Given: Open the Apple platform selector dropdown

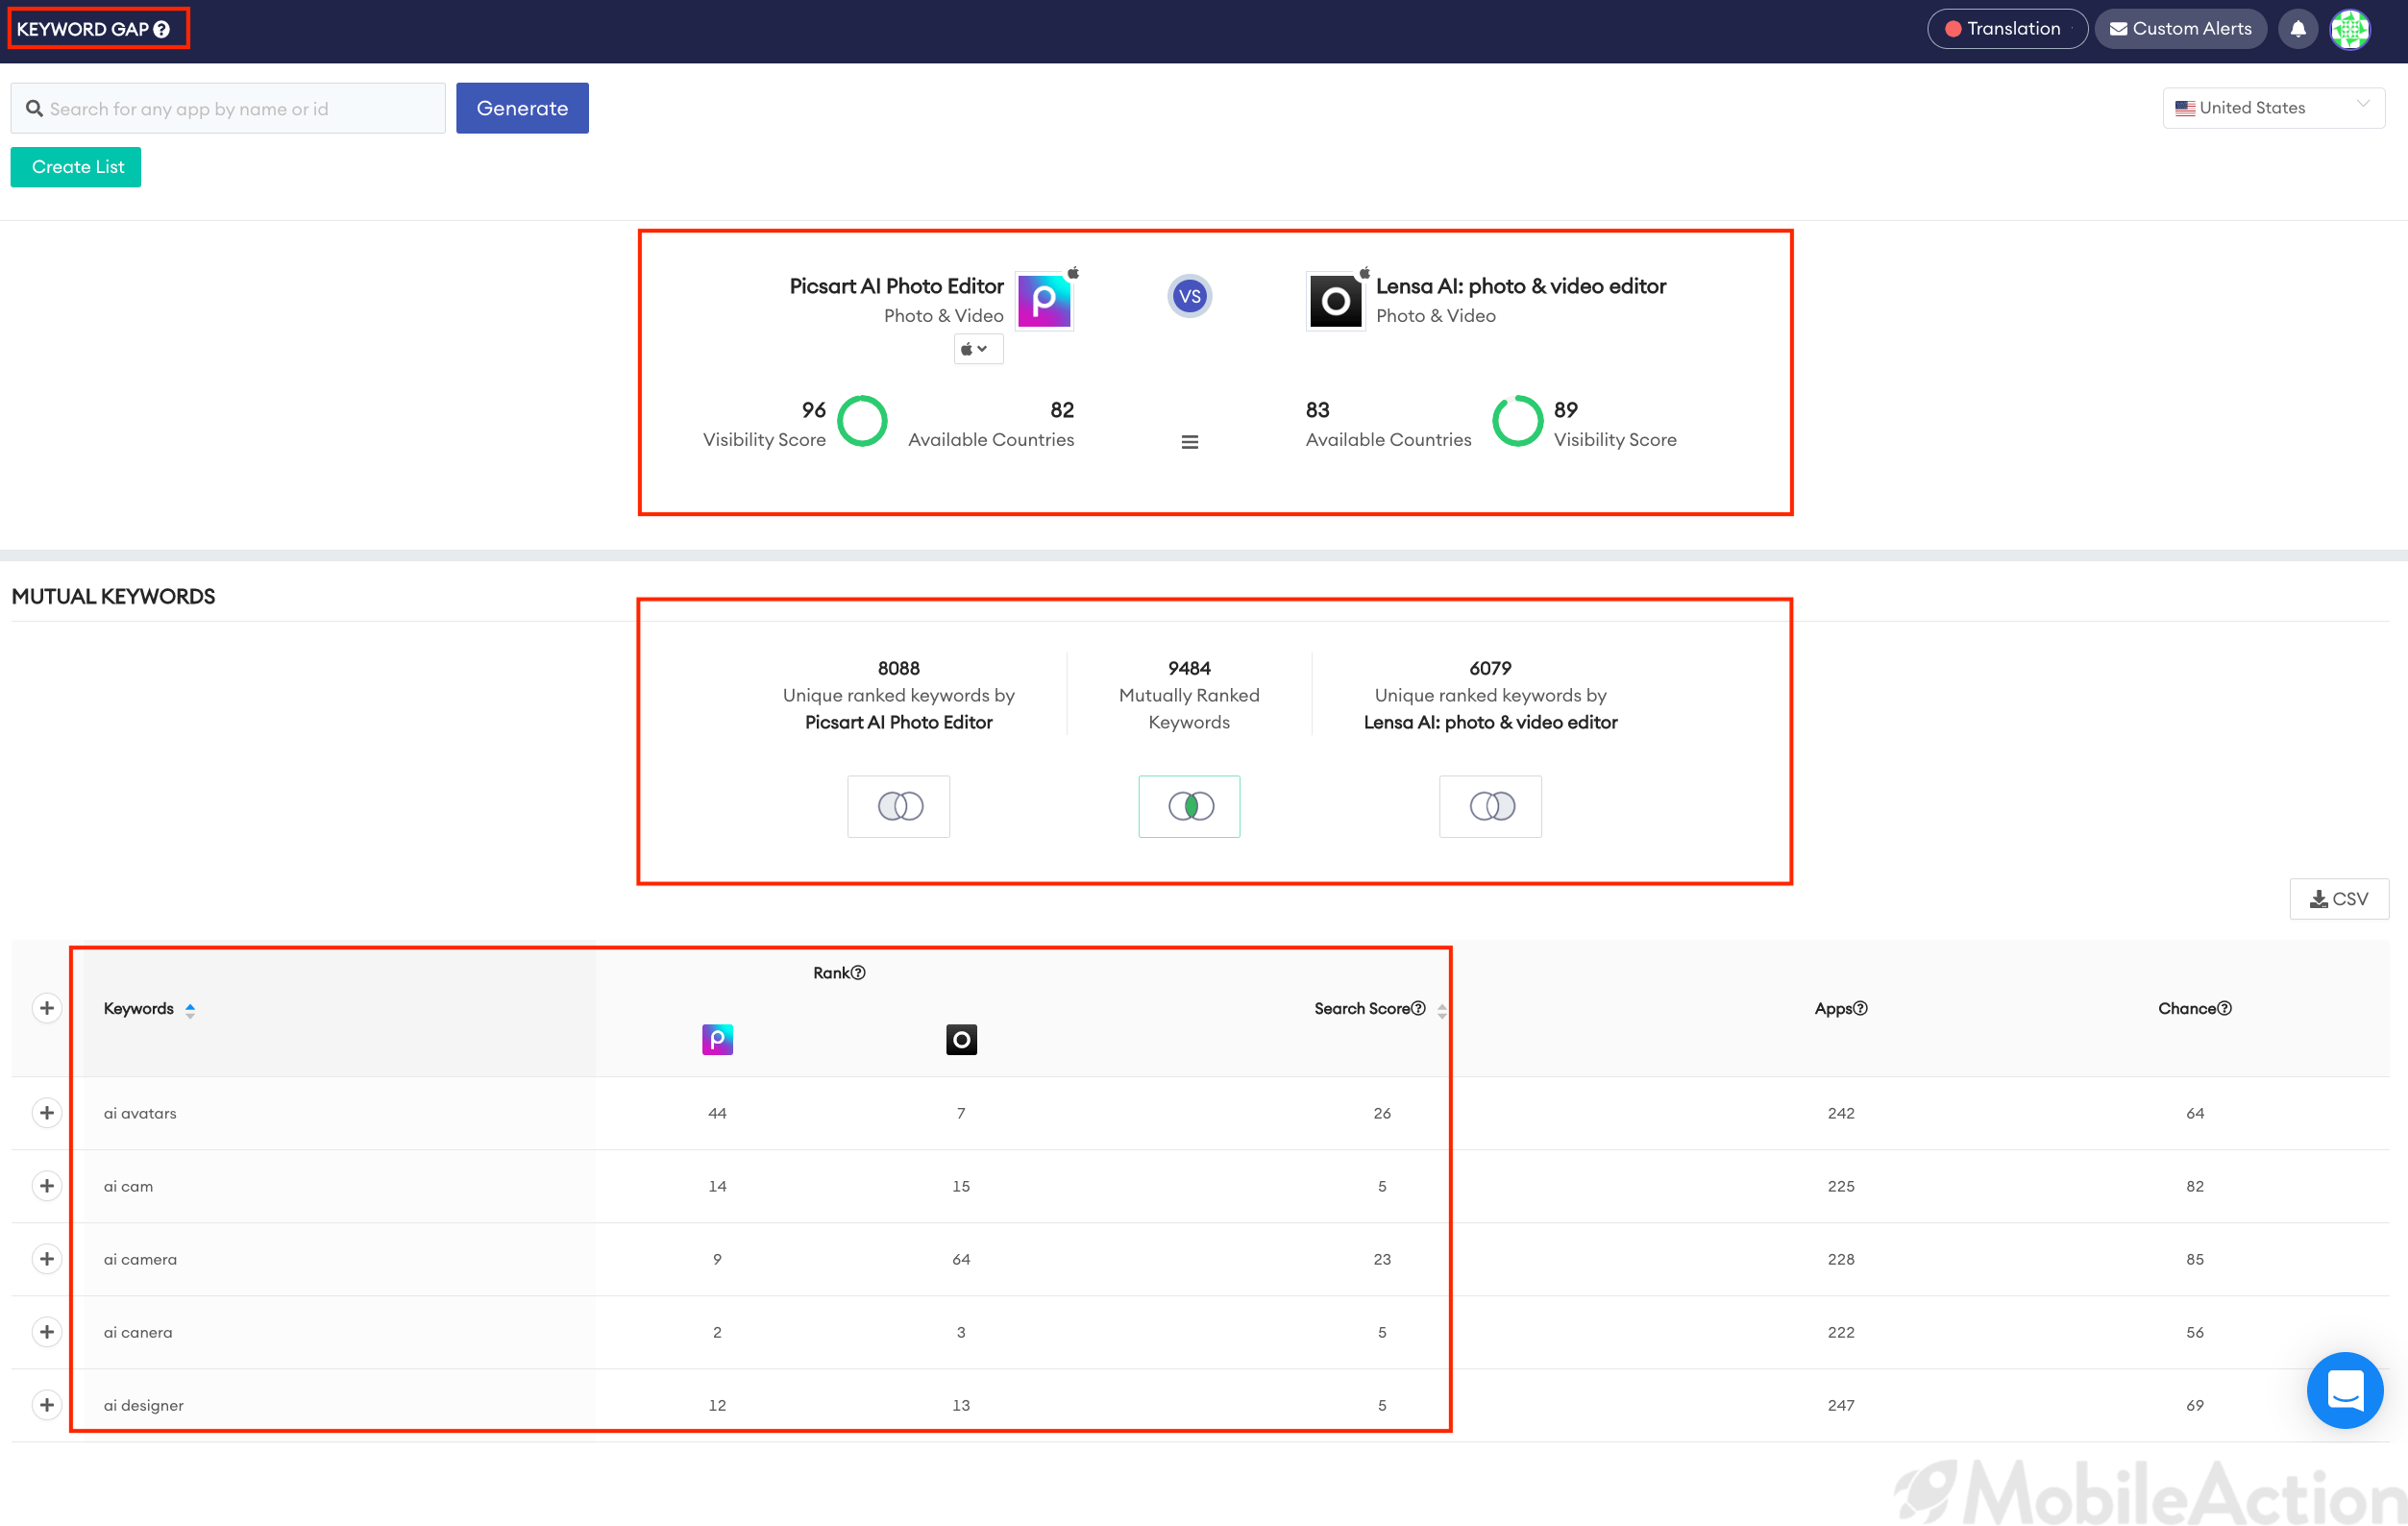Looking at the screenshot, I should point(977,349).
